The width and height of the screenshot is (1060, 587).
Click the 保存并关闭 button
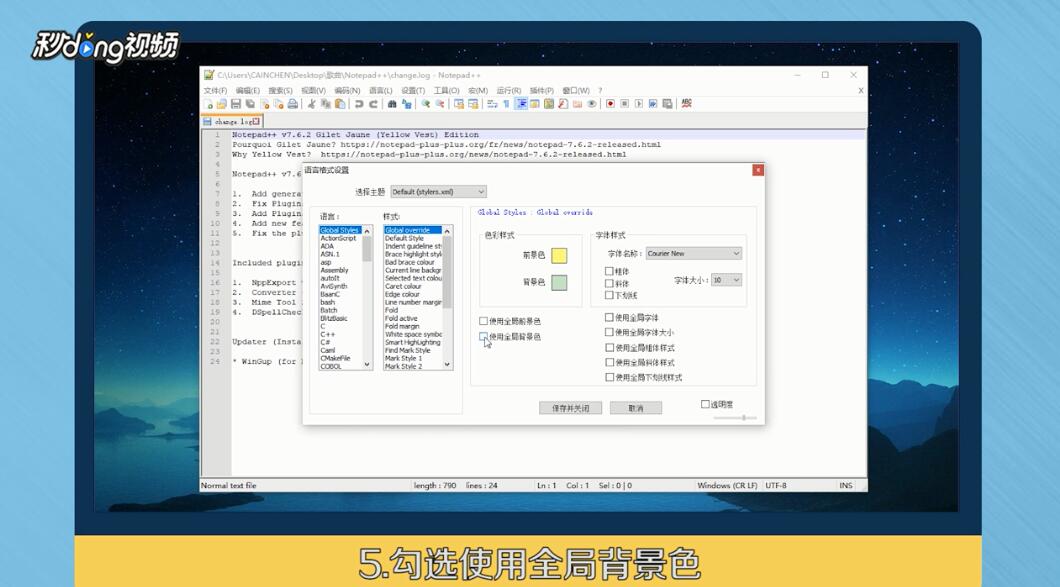(571, 408)
